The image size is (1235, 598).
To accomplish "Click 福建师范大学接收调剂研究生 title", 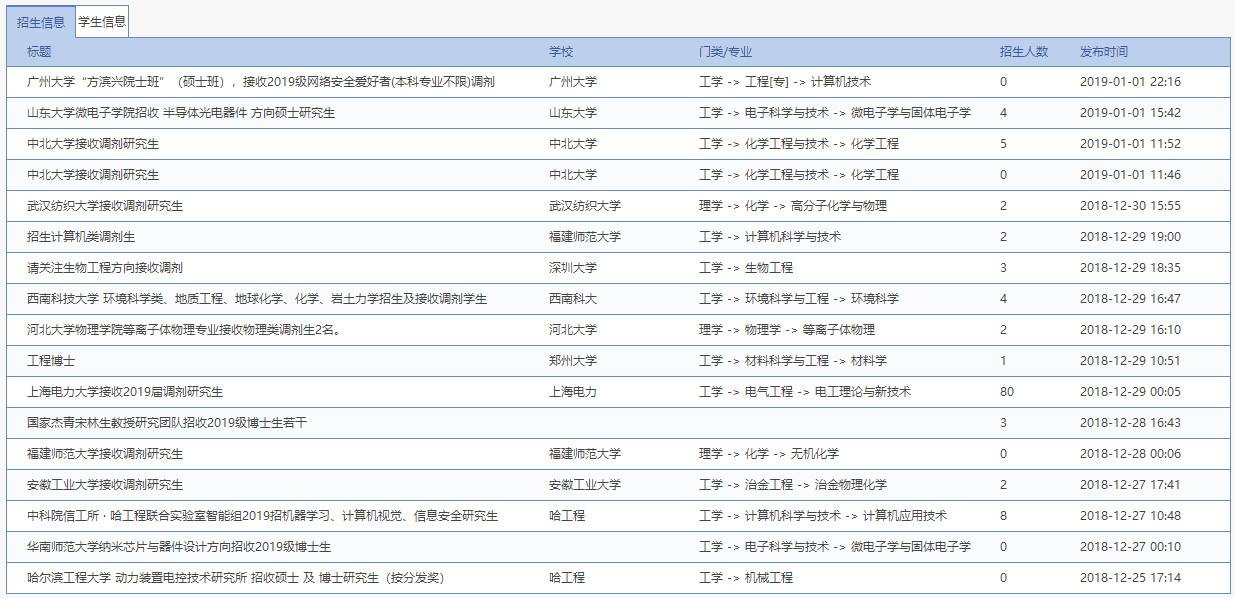I will 105,454.
